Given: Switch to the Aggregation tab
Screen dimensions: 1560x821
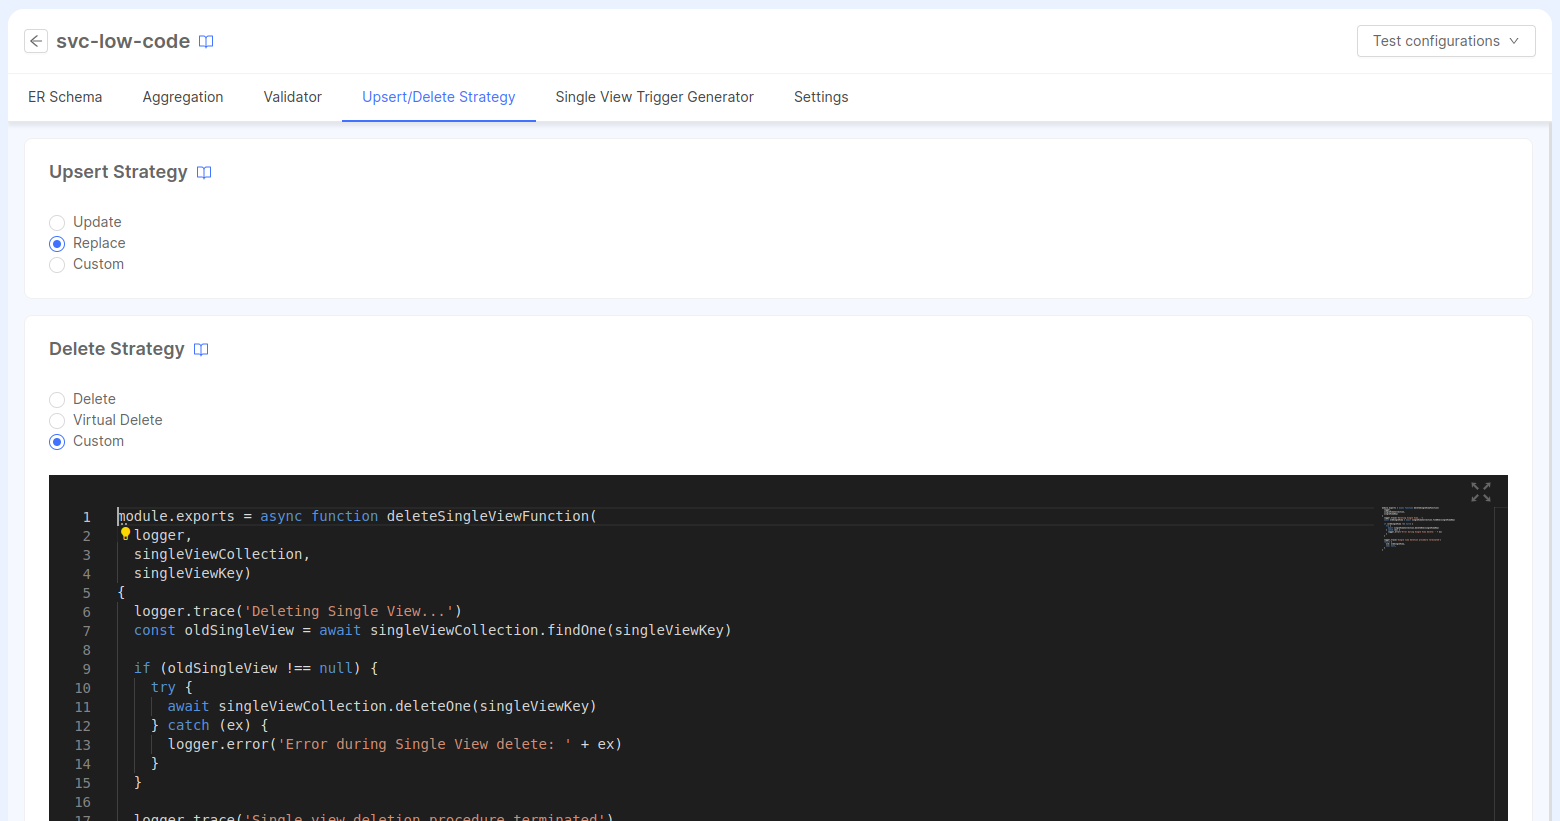Looking at the screenshot, I should [x=183, y=97].
